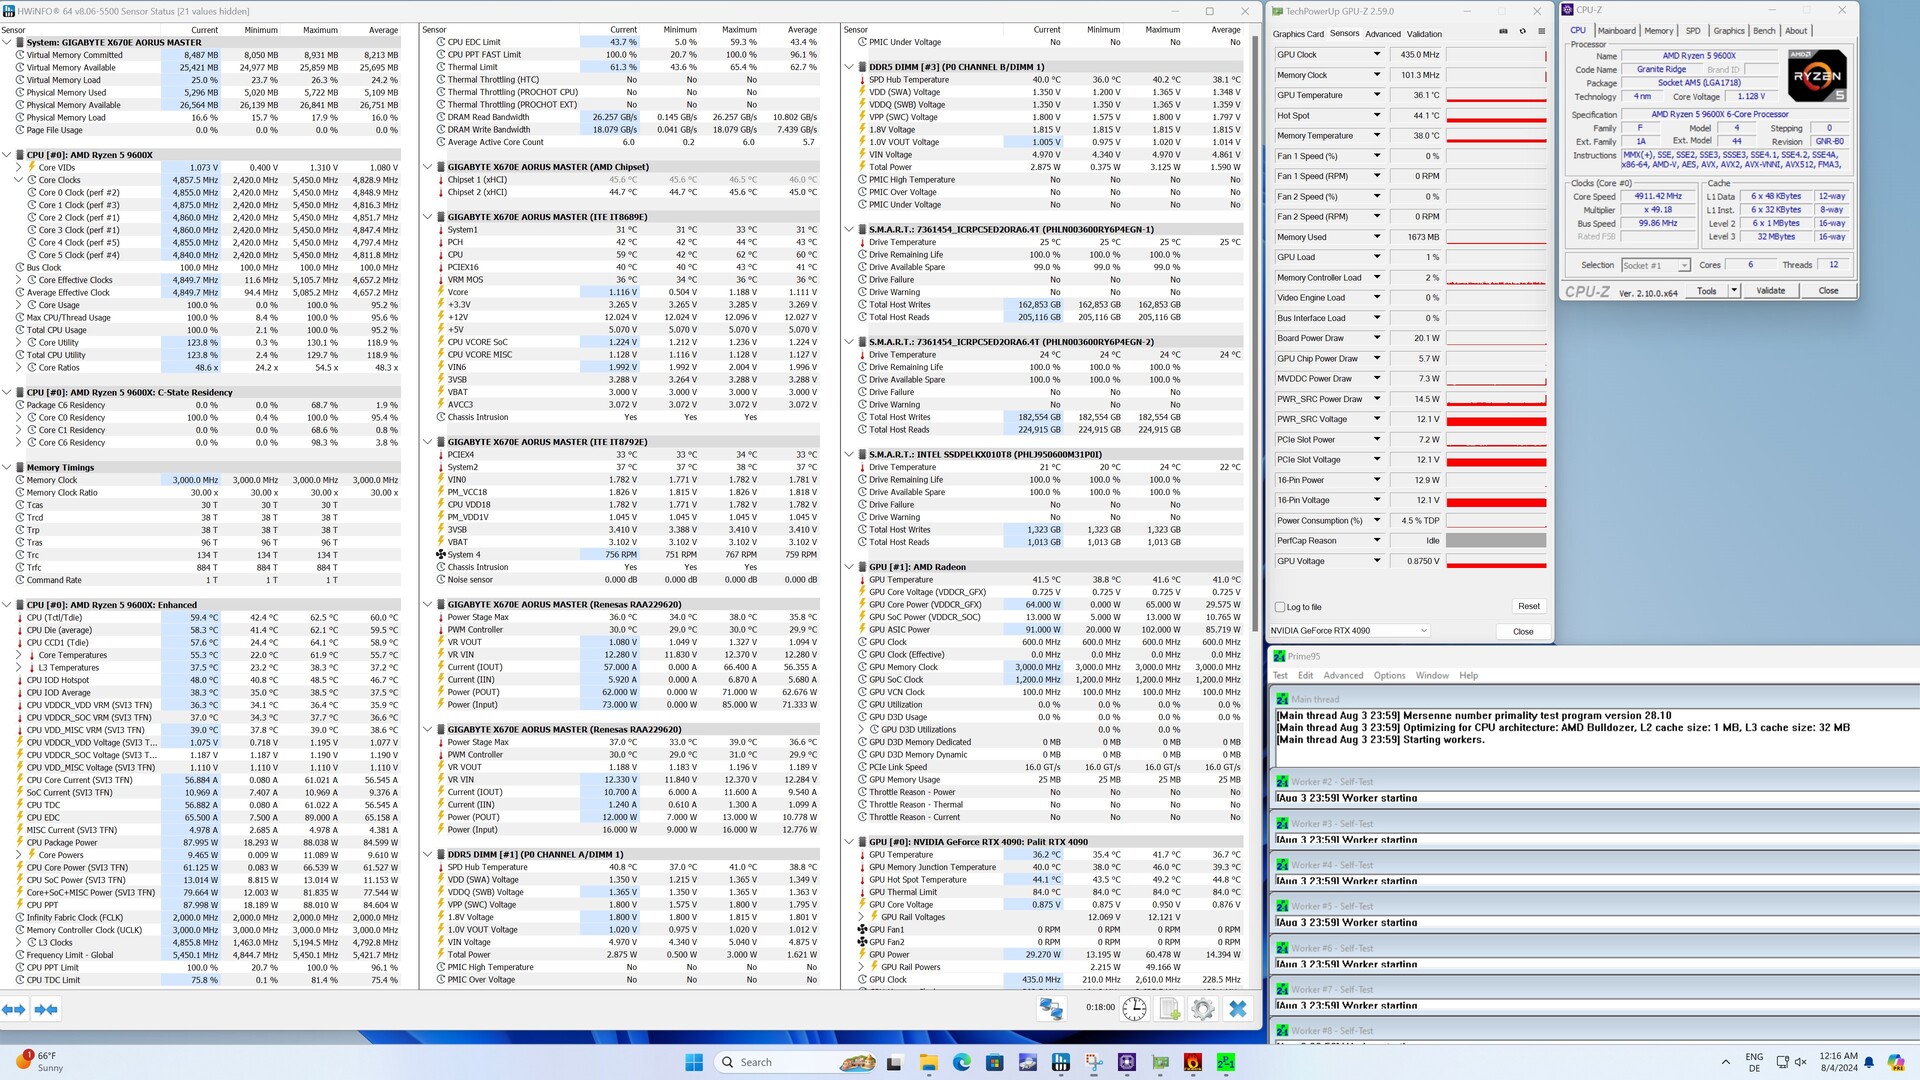The image size is (1920, 1080).
Task: Open HWiNFO sensor settings gear icon
Action: coord(1203,1008)
